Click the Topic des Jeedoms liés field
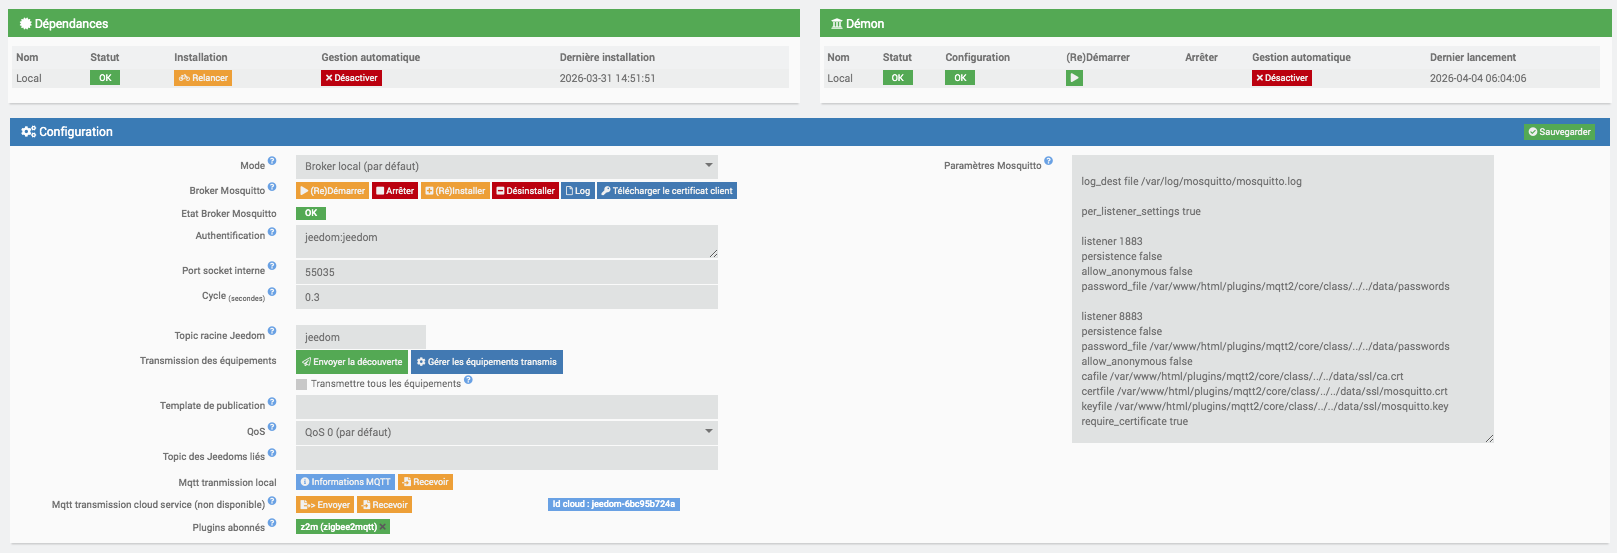The height and width of the screenshot is (553, 1617). 507,458
